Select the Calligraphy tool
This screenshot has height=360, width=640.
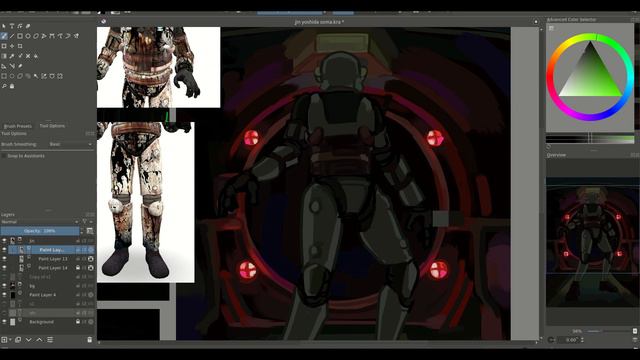tap(28, 26)
